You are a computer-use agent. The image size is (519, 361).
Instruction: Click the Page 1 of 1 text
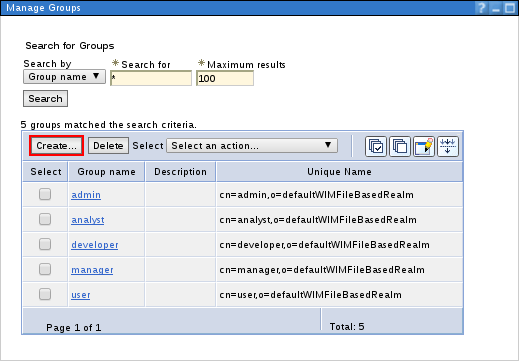(74, 328)
